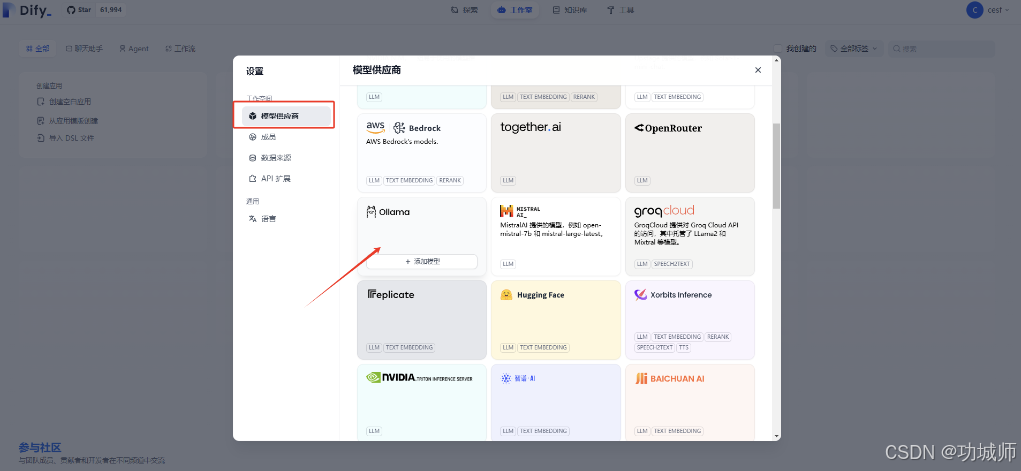Click the MistralAI description text
This screenshot has height=471, width=1021.
(552, 229)
